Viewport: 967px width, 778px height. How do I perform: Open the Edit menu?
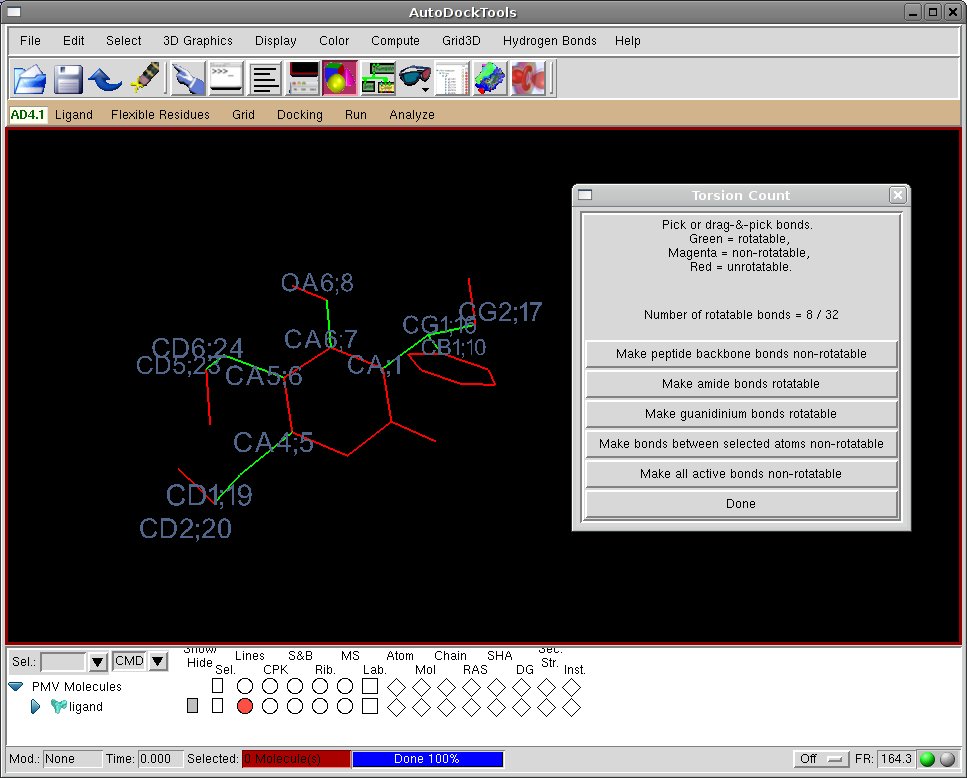click(73, 41)
